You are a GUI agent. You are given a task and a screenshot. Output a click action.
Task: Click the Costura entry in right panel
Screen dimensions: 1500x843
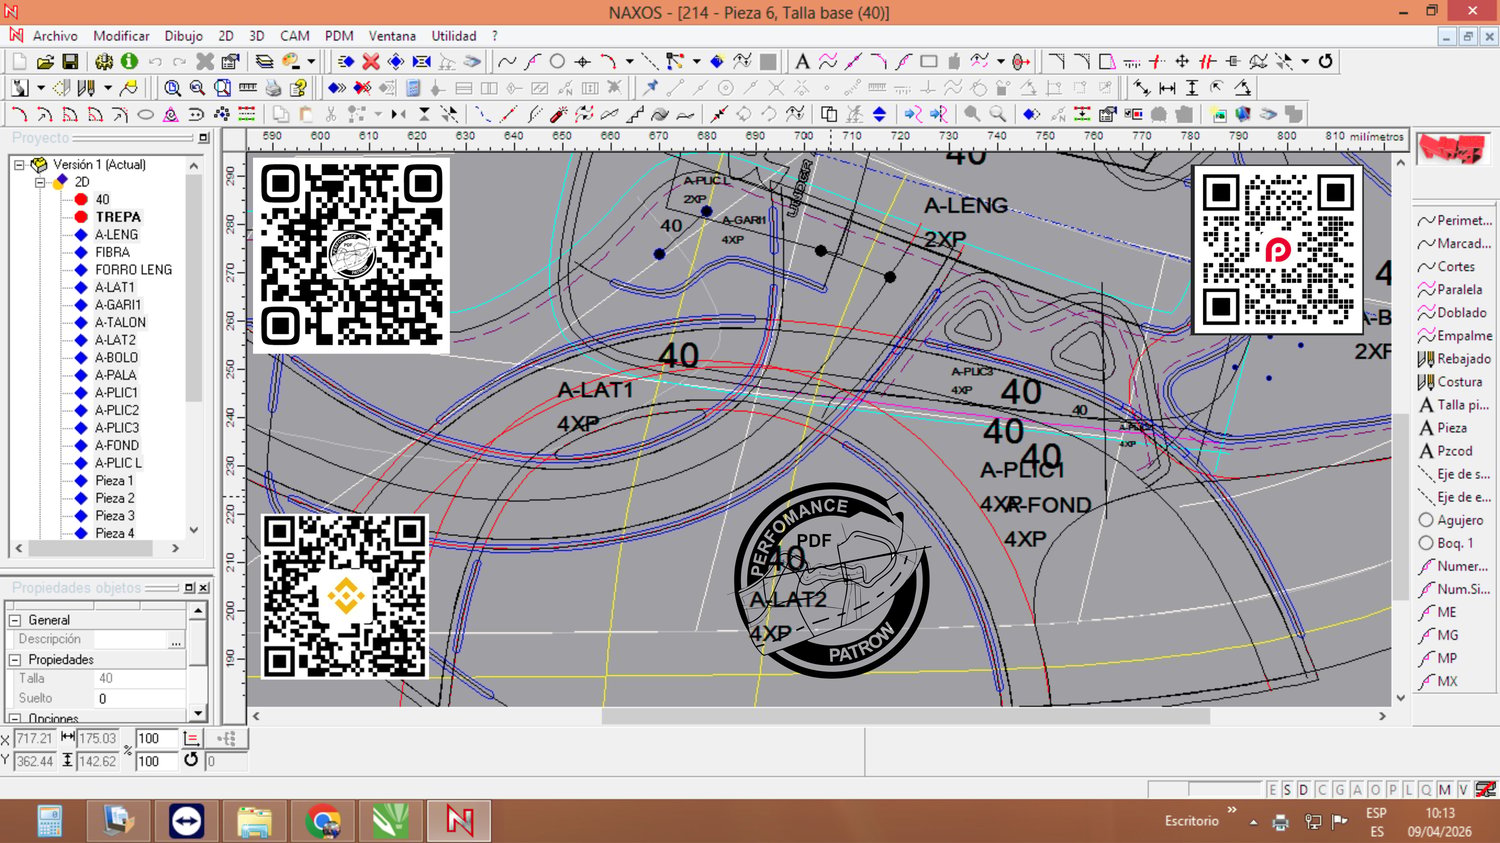coord(1455,382)
